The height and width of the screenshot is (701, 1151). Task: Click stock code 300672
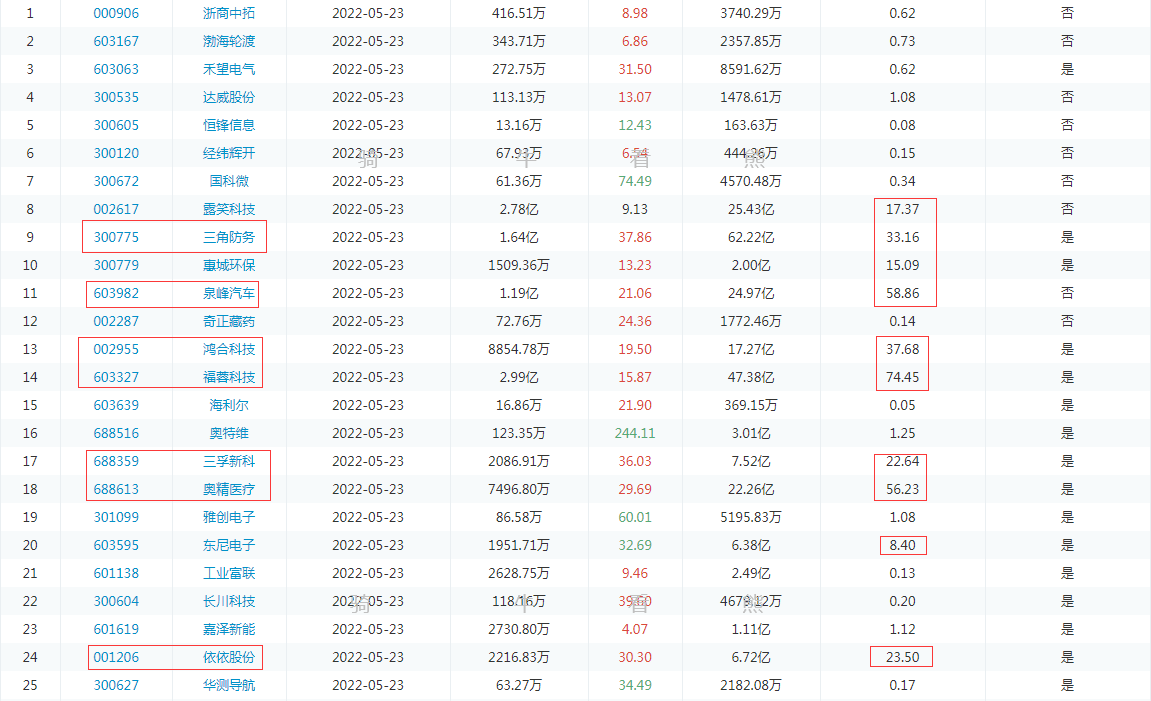point(116,181)
